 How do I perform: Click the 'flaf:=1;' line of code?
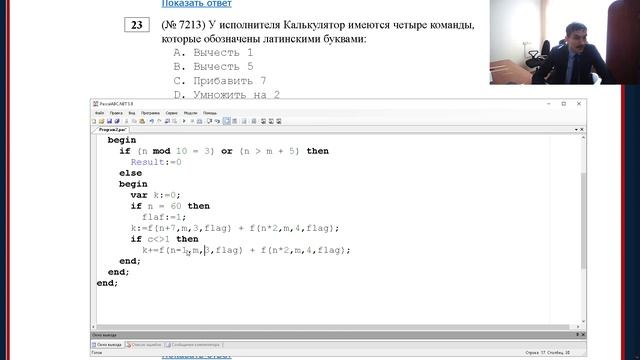tap(164, 217)
